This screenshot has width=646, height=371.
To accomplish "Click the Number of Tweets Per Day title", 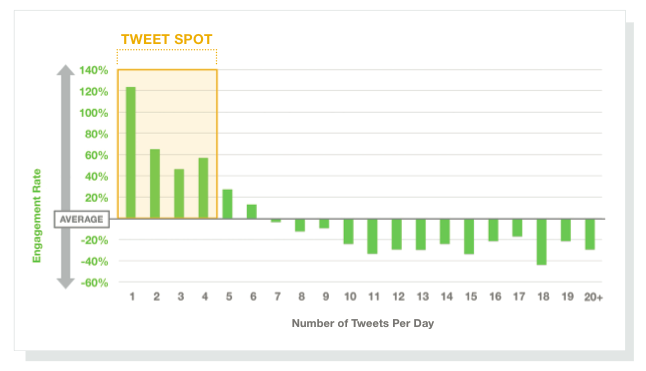I will 363,323.
